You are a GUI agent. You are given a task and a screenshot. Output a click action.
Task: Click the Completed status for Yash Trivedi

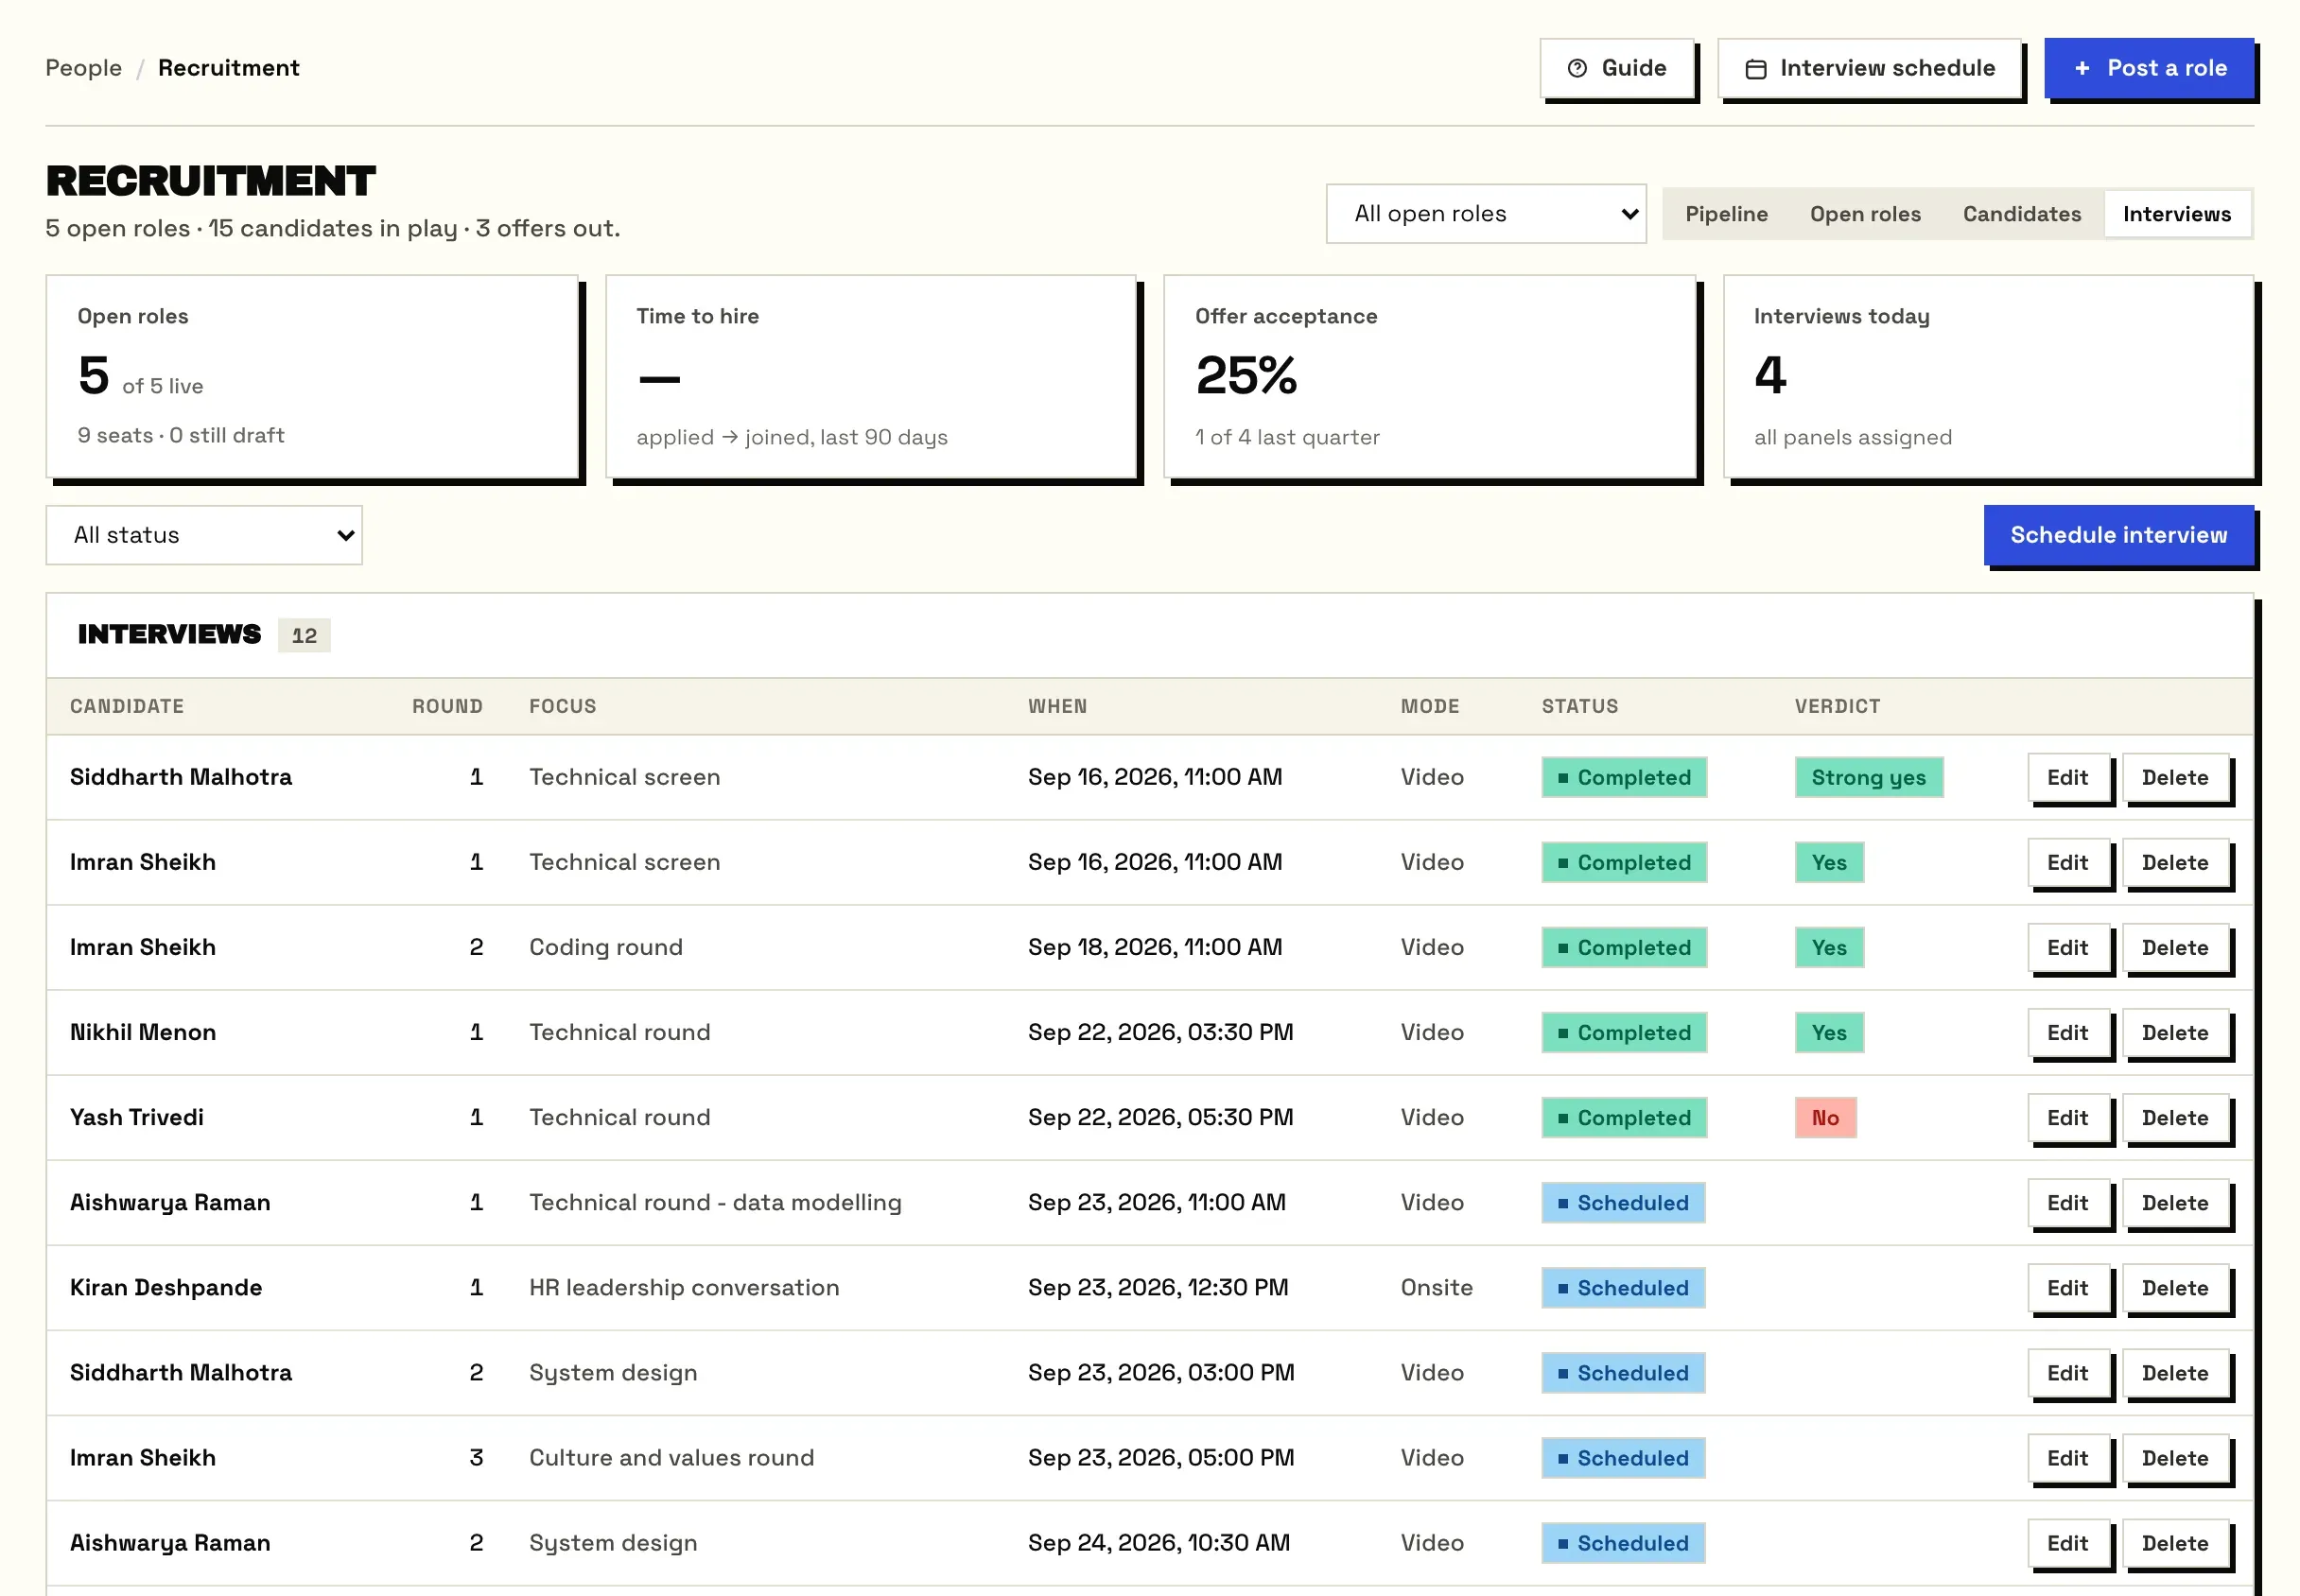coord(1623,1117)
